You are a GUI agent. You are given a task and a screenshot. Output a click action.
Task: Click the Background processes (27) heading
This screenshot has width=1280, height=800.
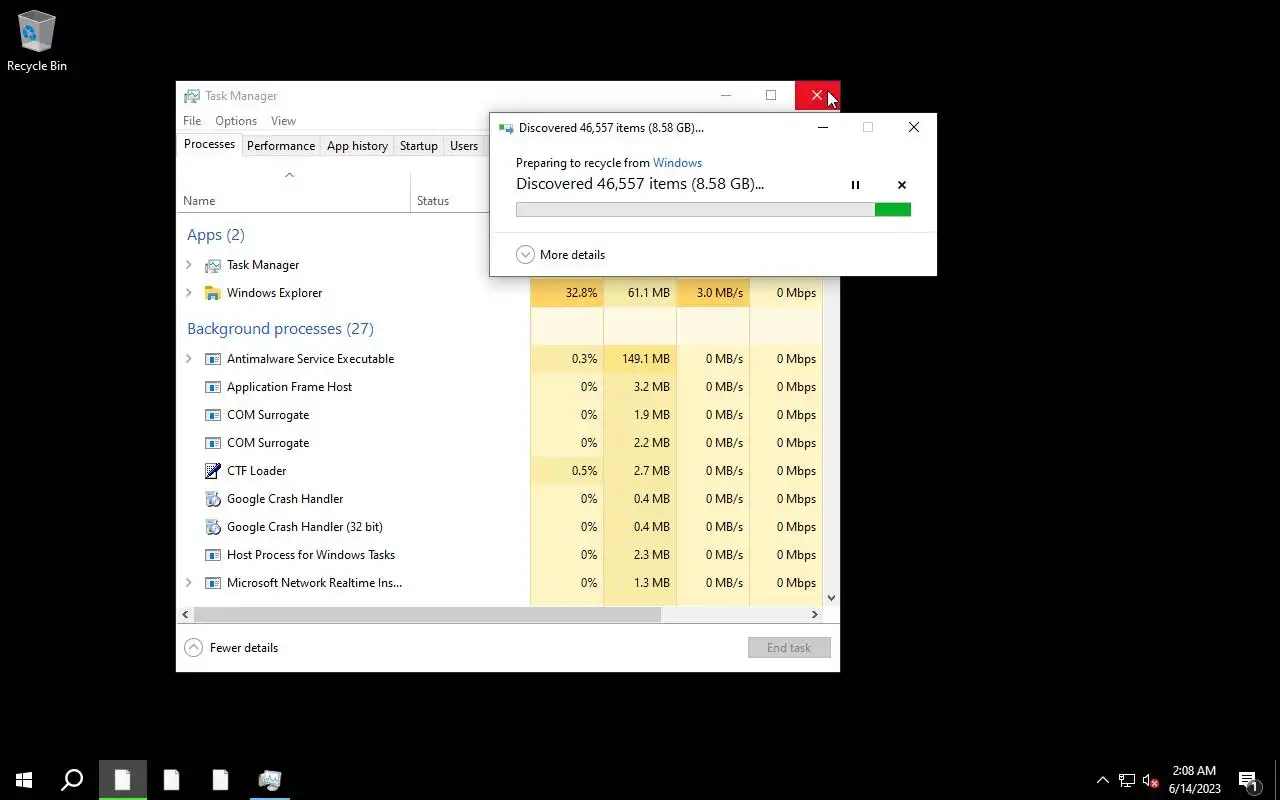pyautogui.click(x=280, y=329)
